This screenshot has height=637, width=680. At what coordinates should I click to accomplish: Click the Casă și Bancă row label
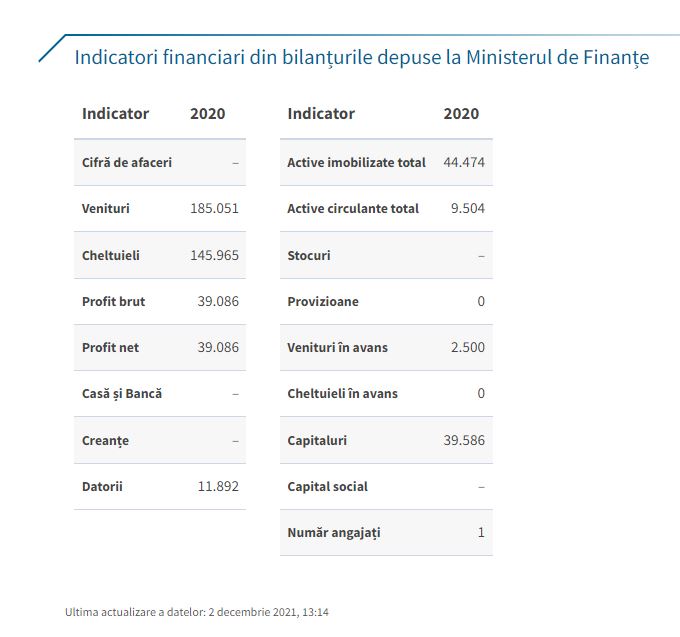[122, 394]
